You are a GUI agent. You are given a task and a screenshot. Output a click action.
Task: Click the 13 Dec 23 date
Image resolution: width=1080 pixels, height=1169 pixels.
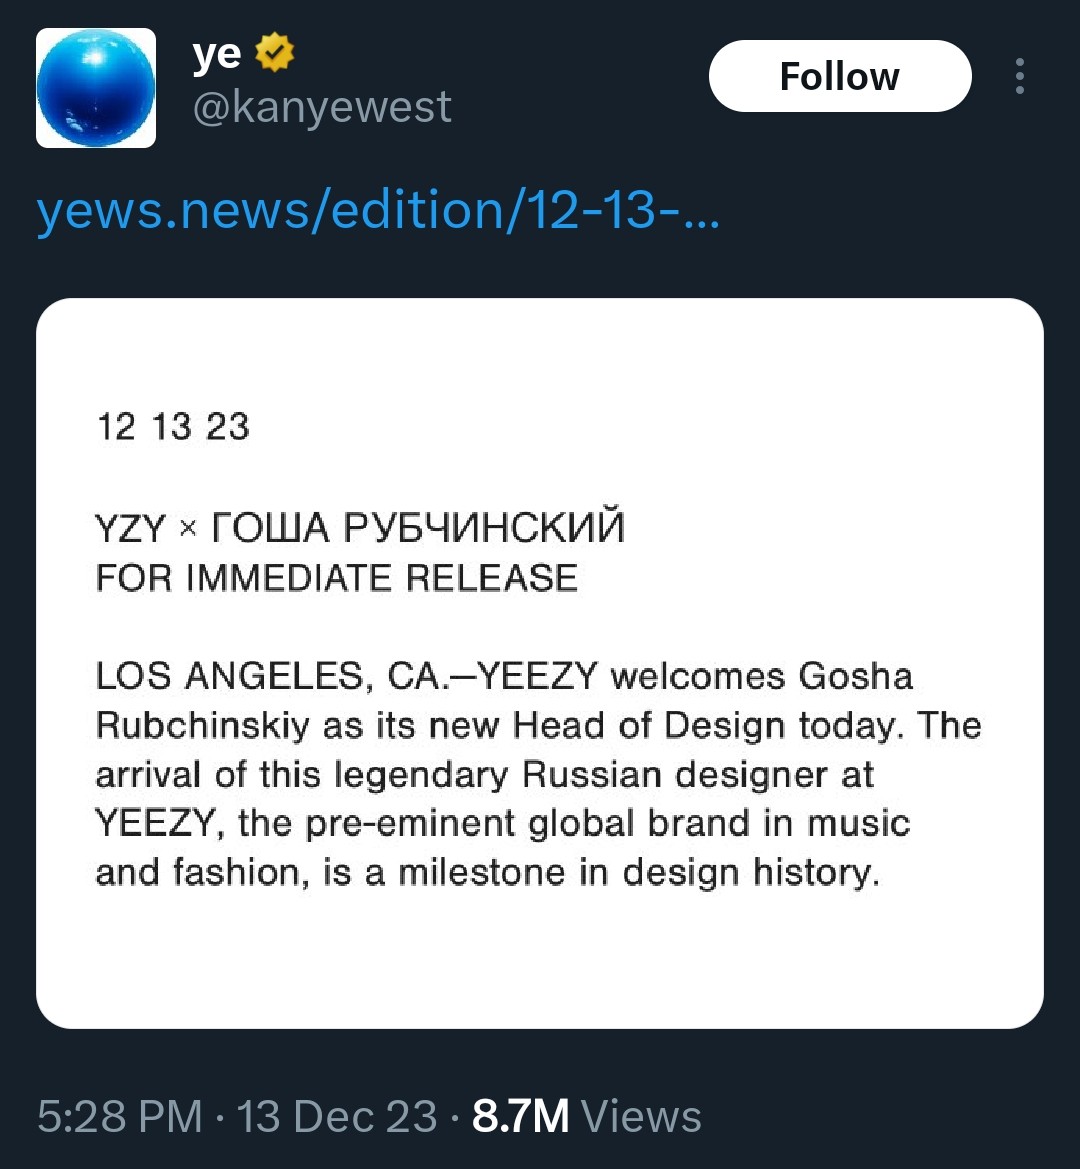337,1116
